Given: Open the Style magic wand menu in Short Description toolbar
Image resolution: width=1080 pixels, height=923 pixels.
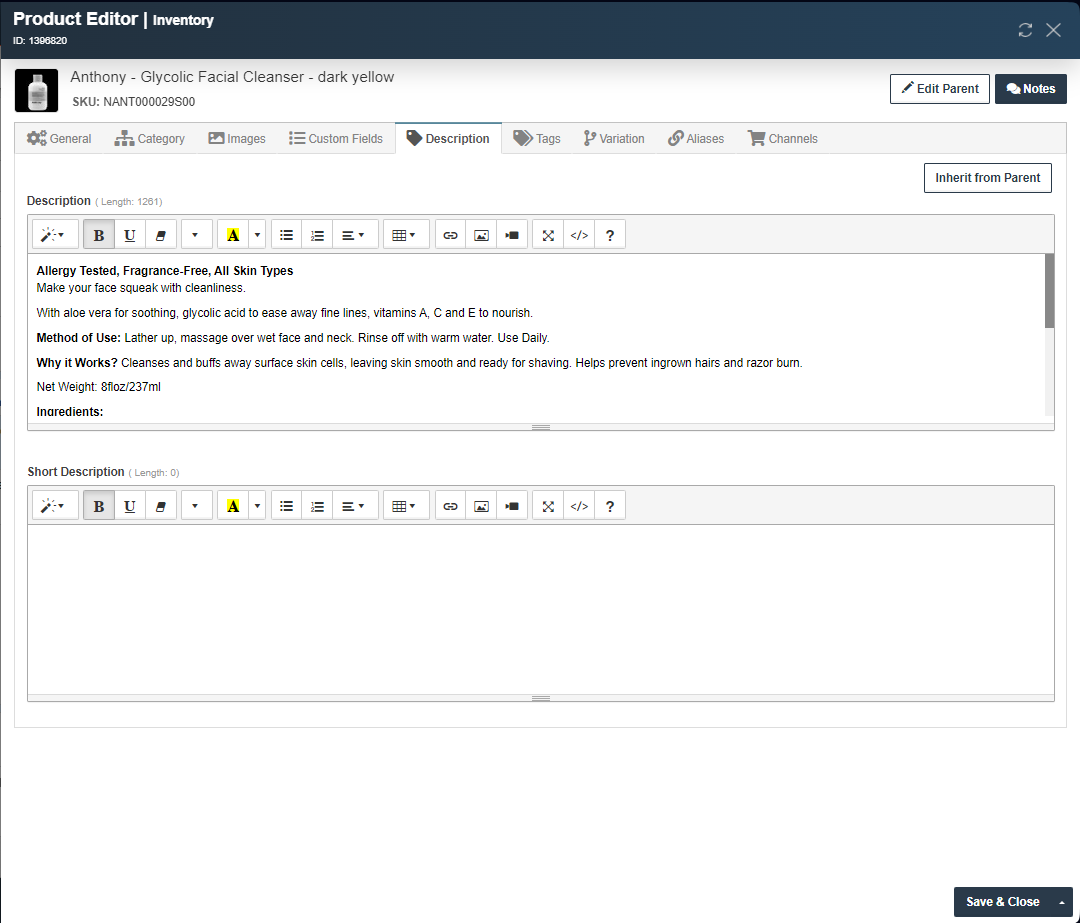Looking at the screenshot, I should coord(54,506).
